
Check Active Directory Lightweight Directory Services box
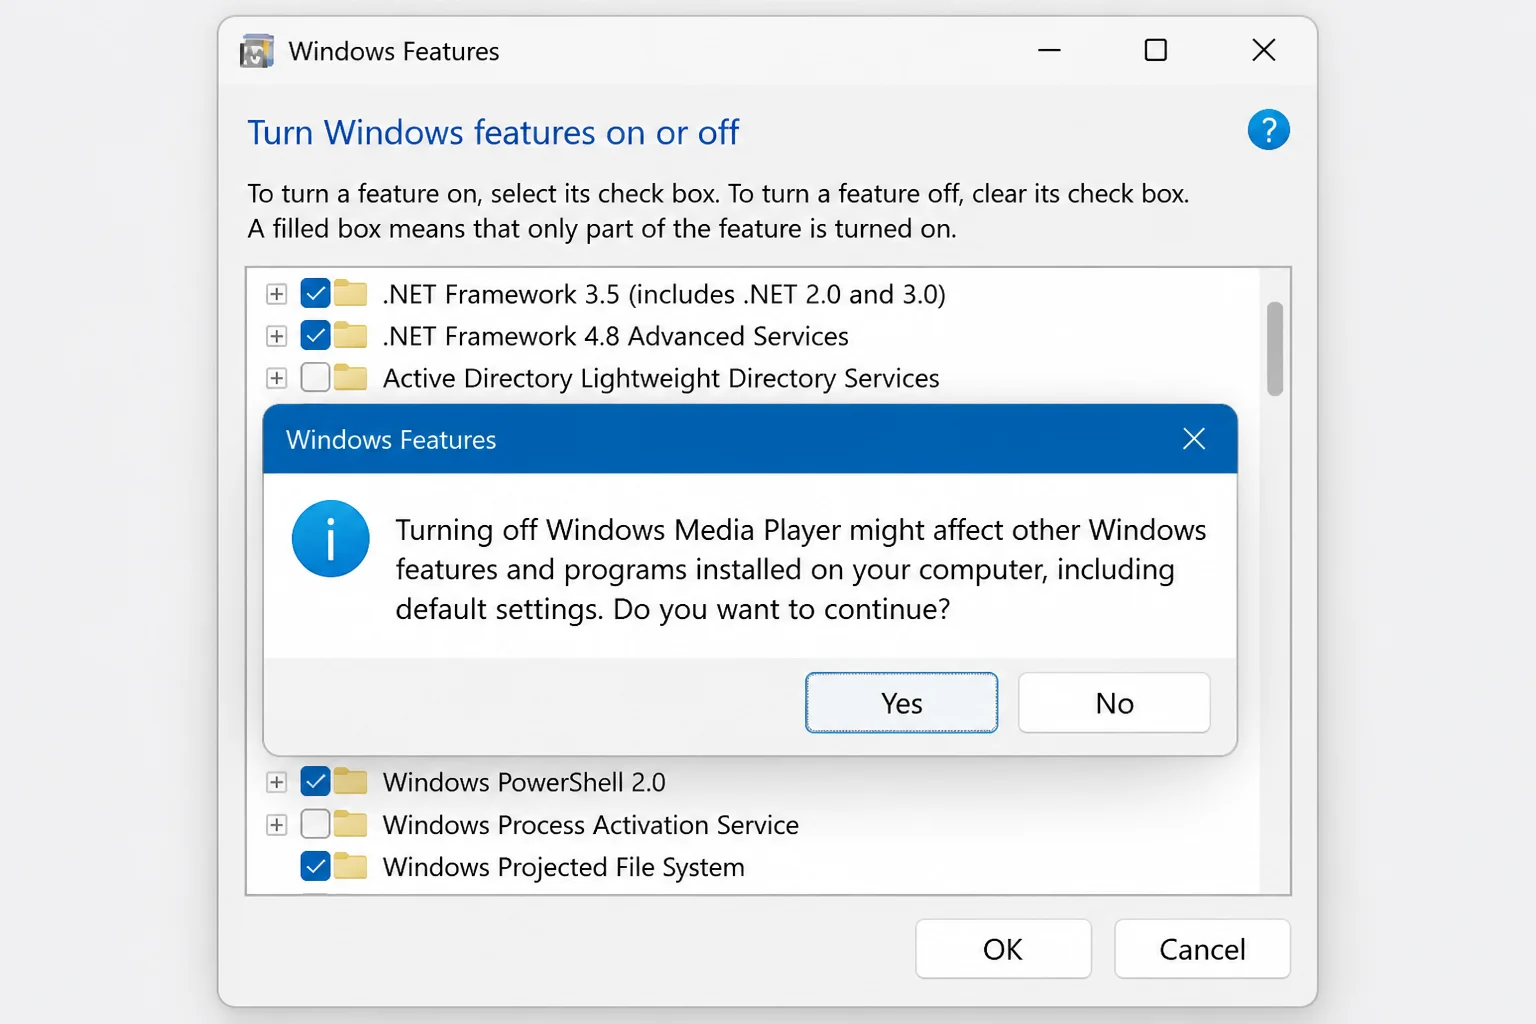coord(315,378)
